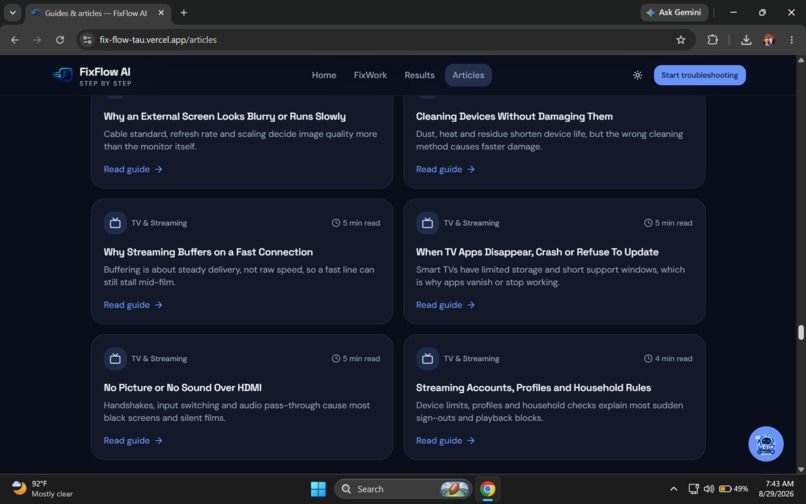Click '5 min read' on Streaming Buffers card

[356, 223]
